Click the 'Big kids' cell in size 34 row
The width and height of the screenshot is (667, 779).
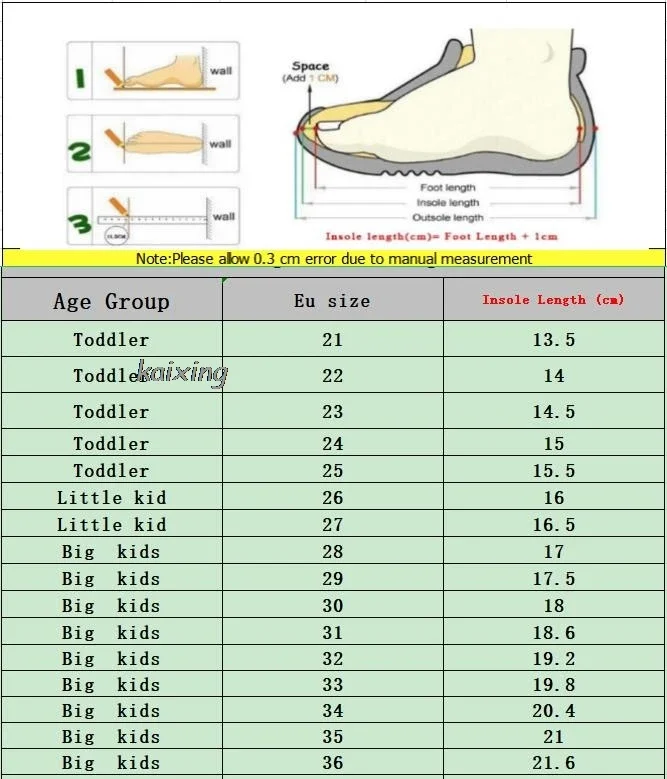[x=112, y=710]
